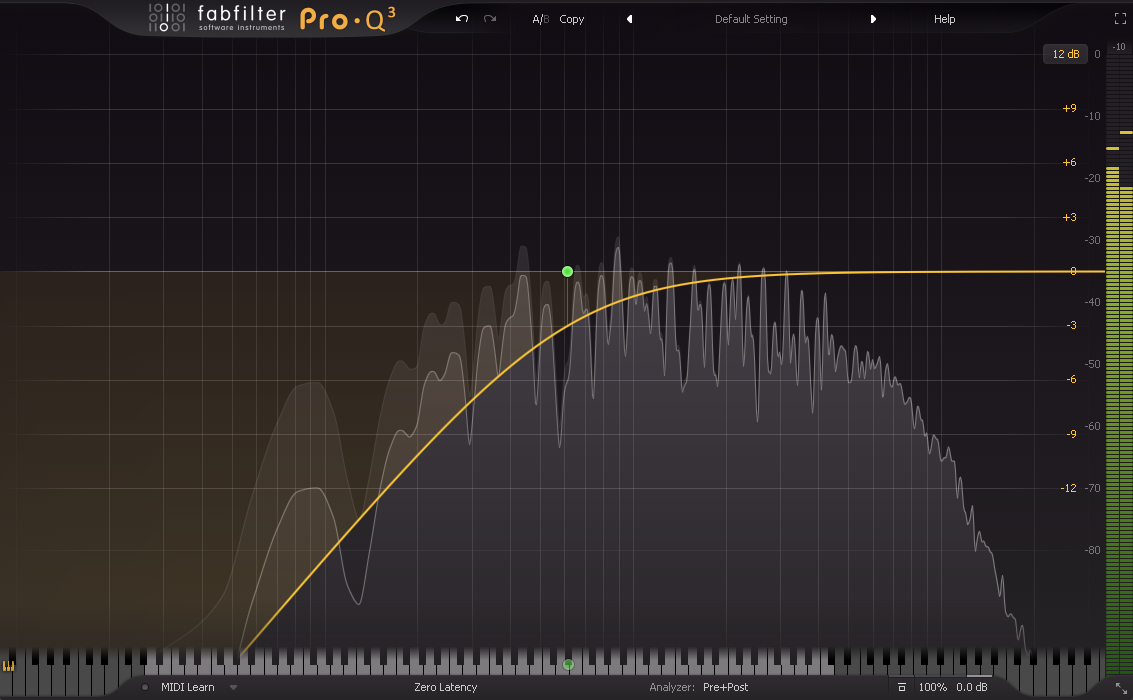Toggle the A/B comparison state
Screen dimensions: 1133x700
coord(540,20)
